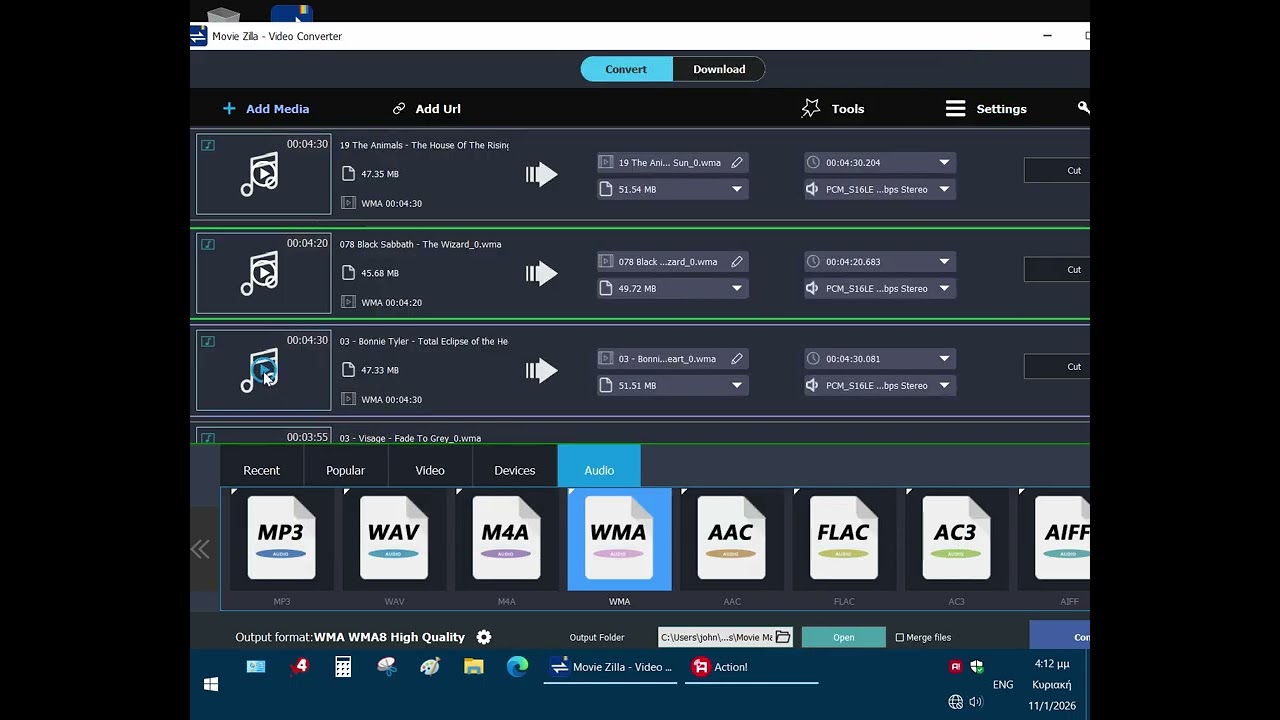The width and height of the screenshot is (1280, 720).
Task: Switch to Action! taskbar window
Action: click(x=751, y=667)
